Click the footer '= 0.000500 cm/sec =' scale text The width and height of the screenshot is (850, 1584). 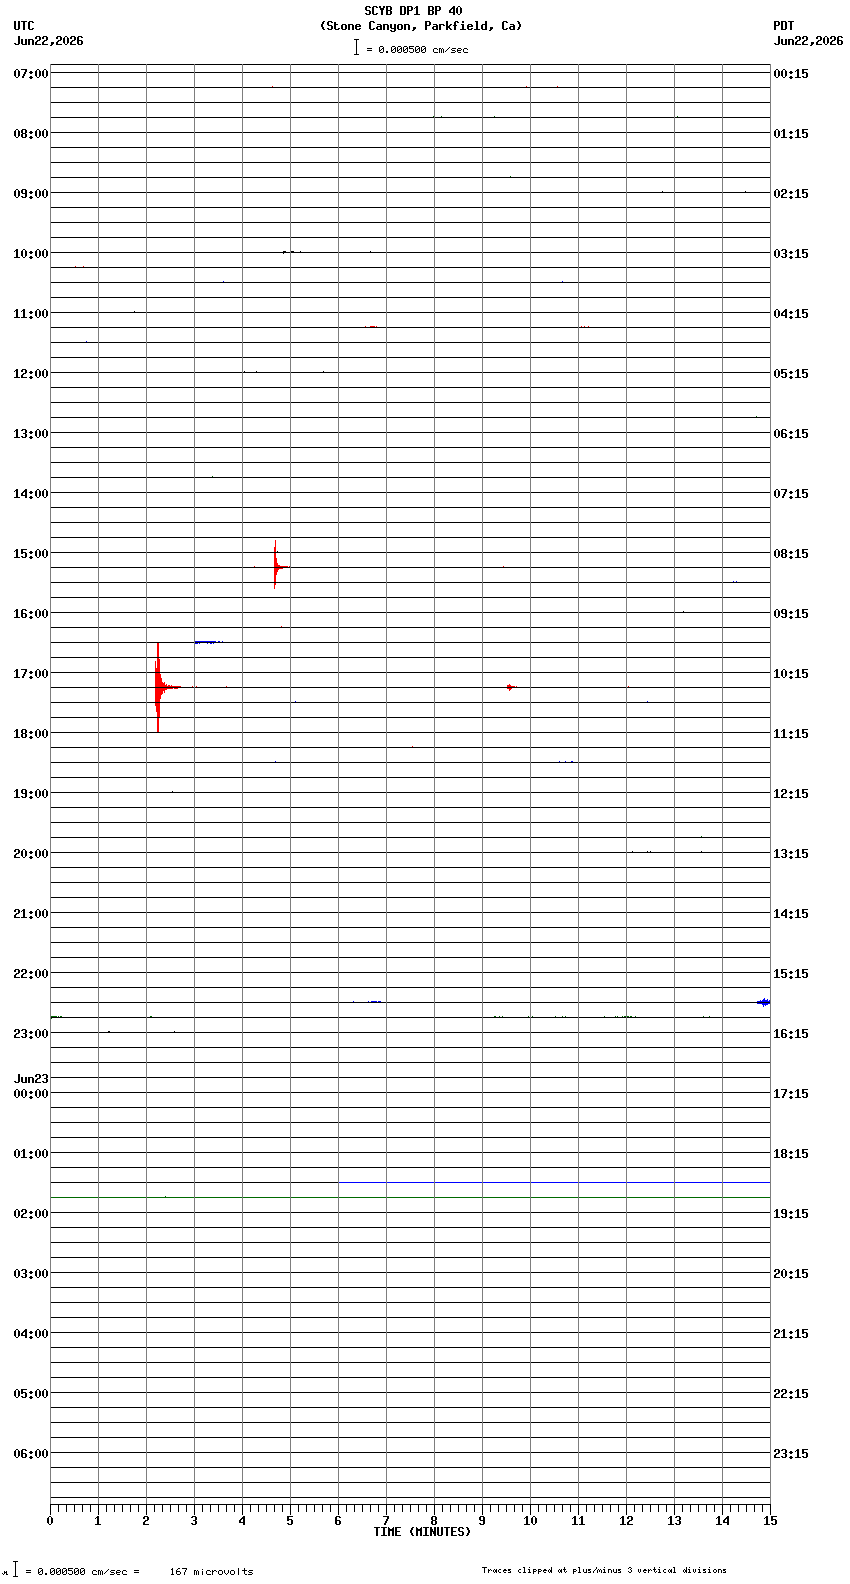(82, 1571)
